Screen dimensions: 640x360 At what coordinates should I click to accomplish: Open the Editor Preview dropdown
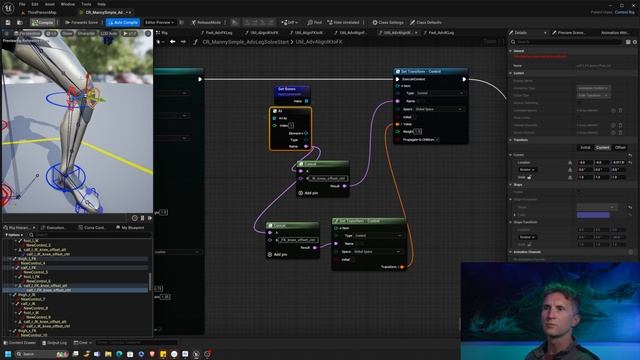click(160, 22)
